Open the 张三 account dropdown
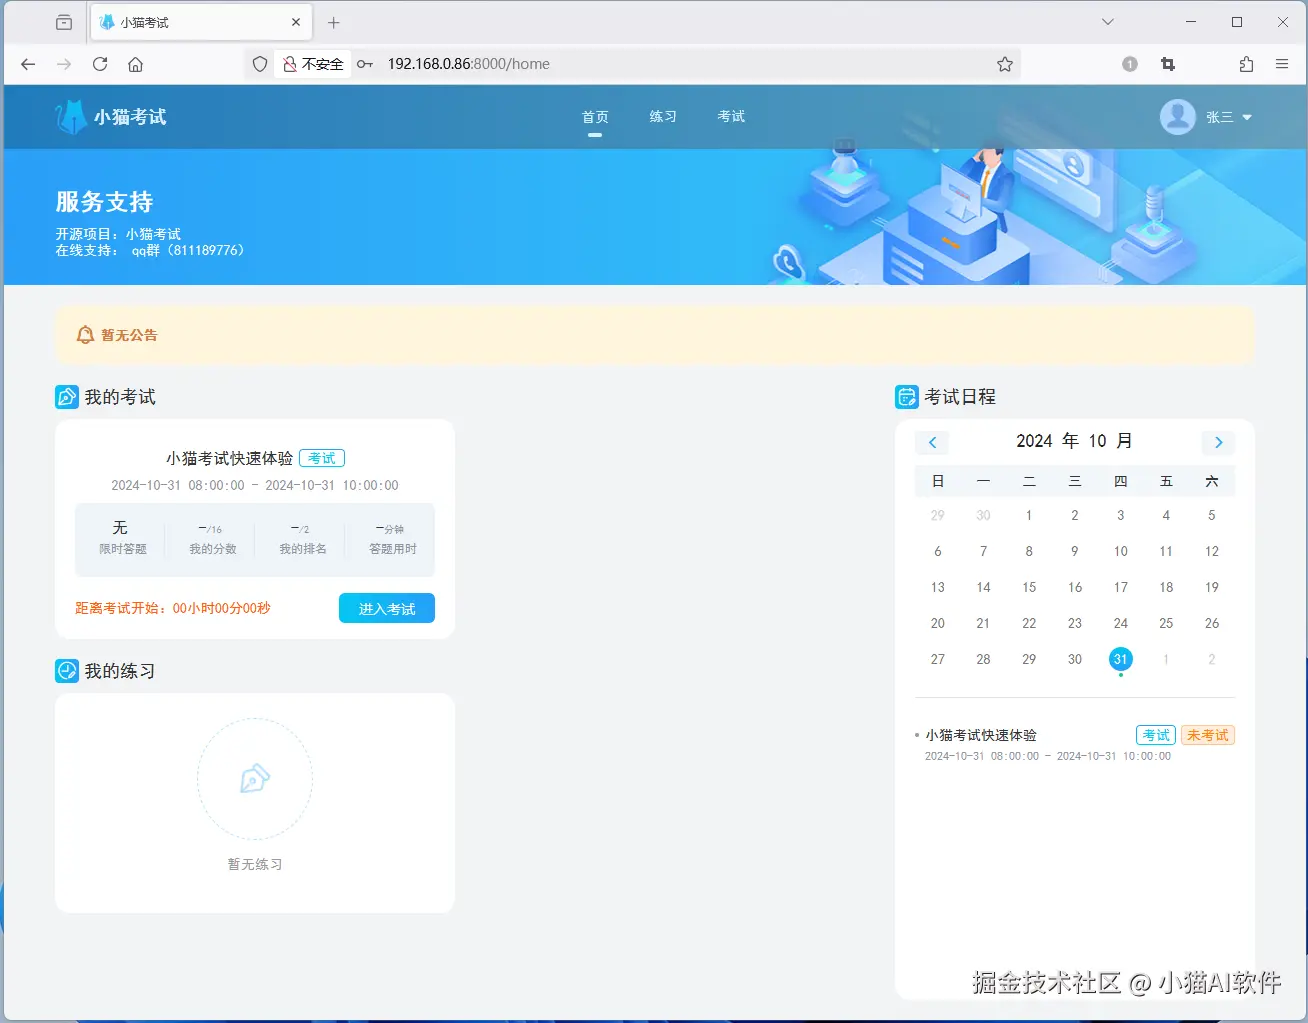The height and width of the screenshot is (1023, 1308). pyautogui.click(x=1222, y=116)
